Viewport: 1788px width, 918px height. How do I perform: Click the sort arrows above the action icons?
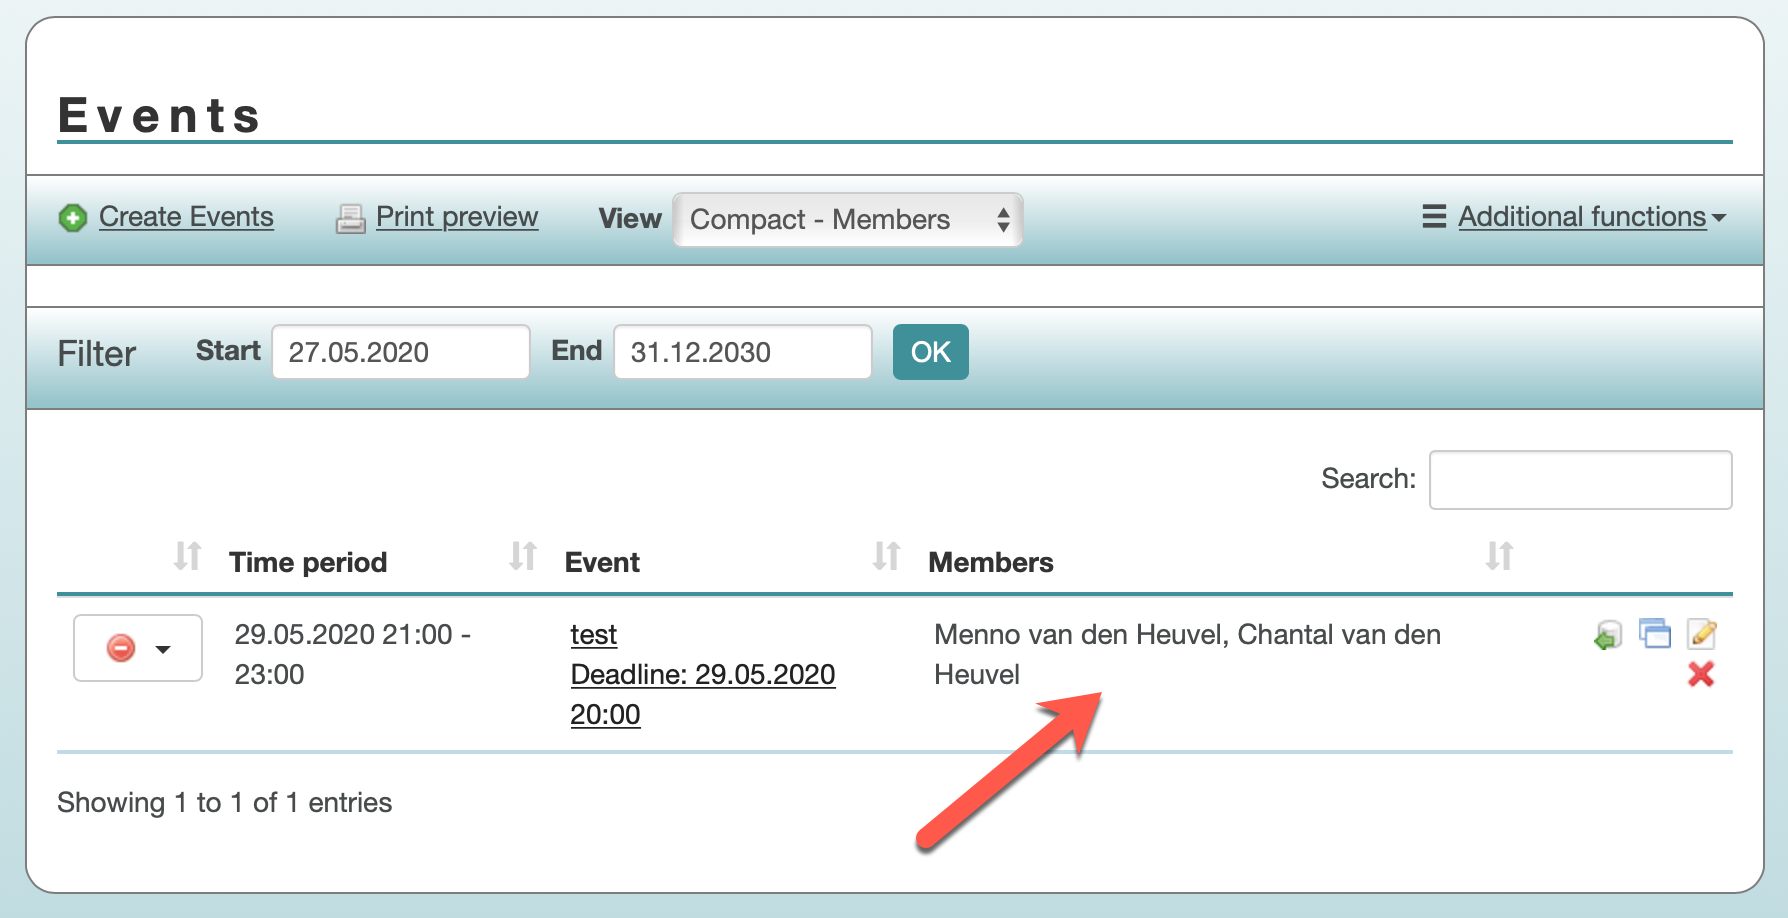(1499, 556)
